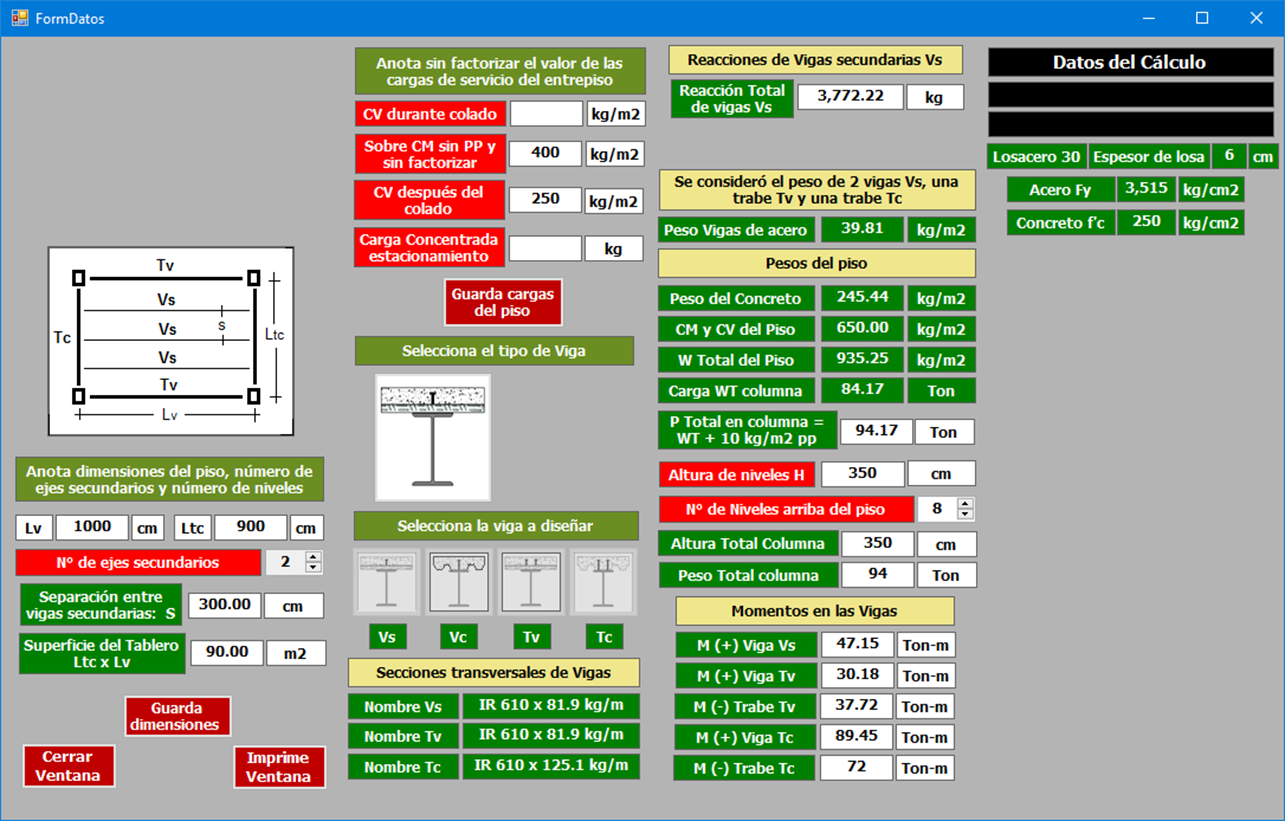This screenshot has width=1285, height=821.
Task: Click the M (-) Trabe Tv value 37.72
Action: tap(857, 706)
